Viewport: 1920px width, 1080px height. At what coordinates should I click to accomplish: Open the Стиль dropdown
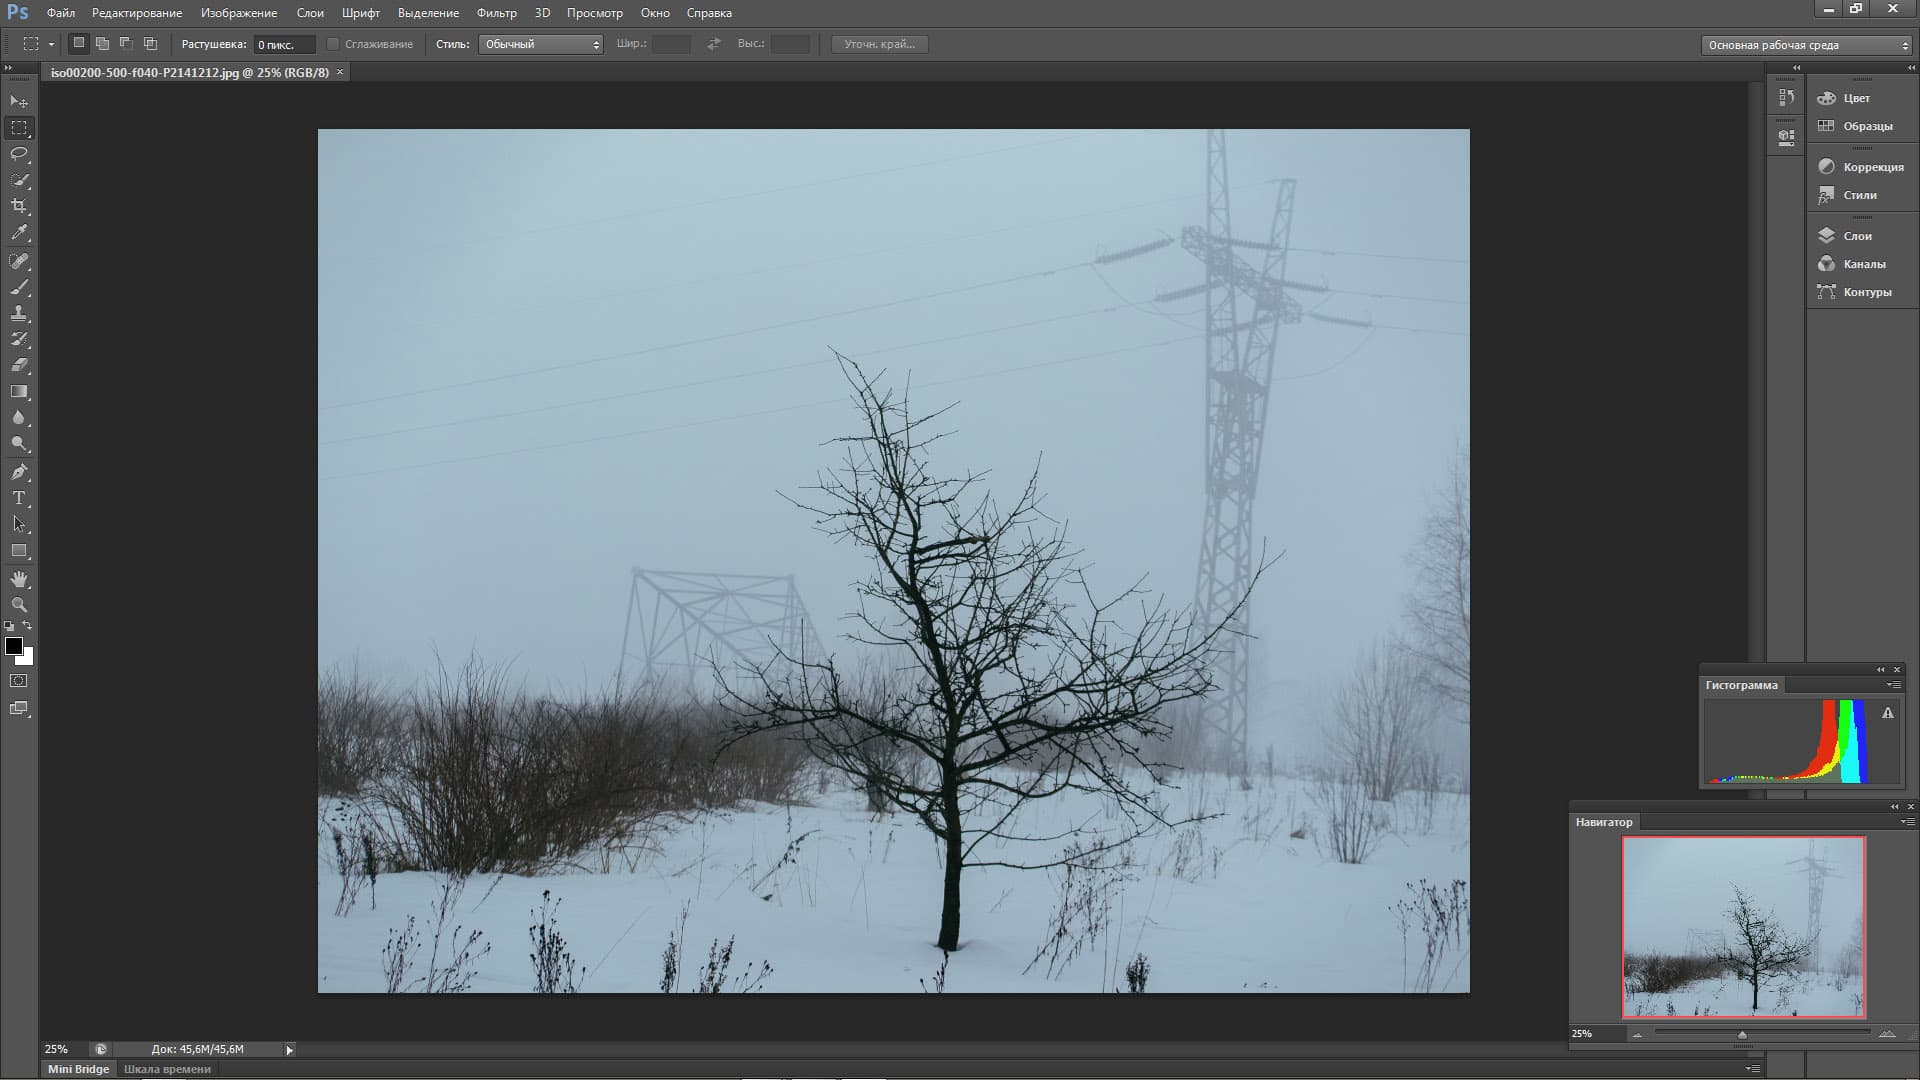(541, 44)
